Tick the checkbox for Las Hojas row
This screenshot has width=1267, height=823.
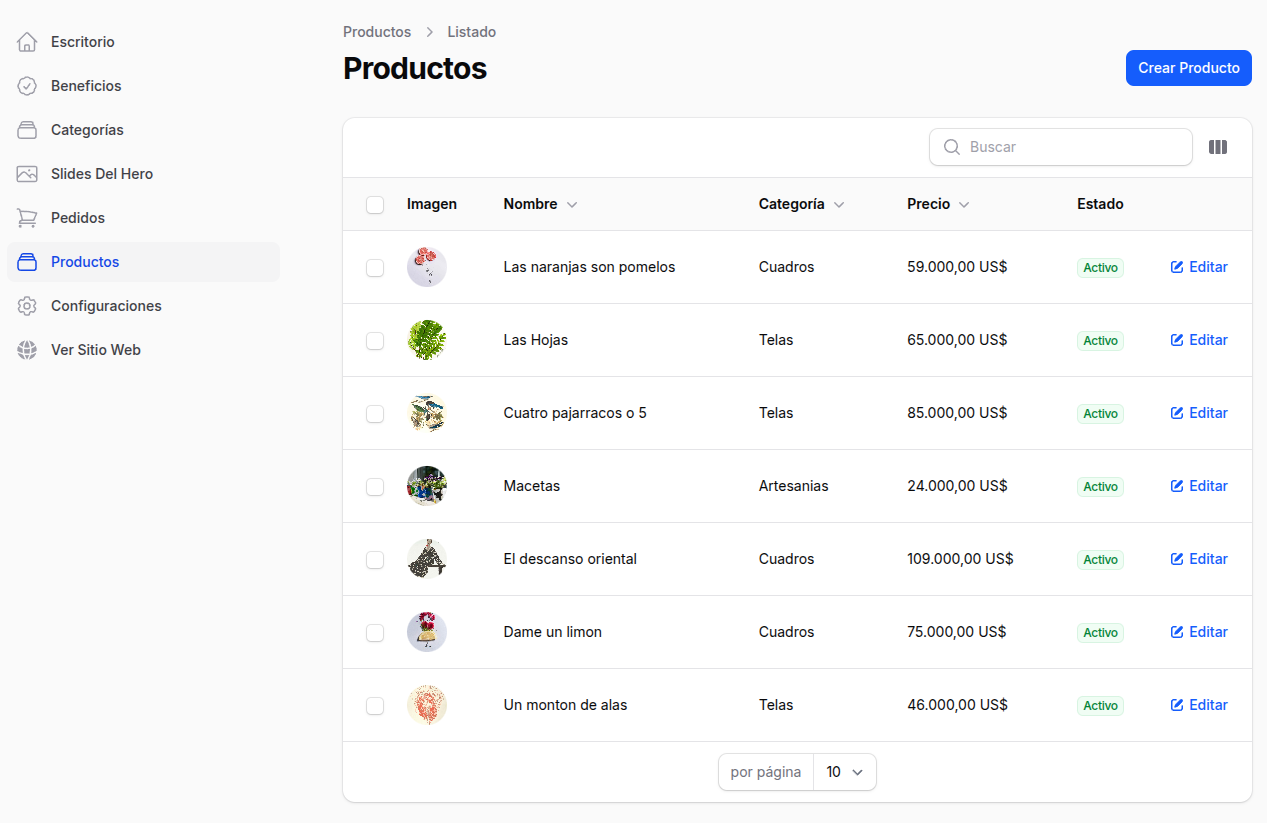click(375, 340)
